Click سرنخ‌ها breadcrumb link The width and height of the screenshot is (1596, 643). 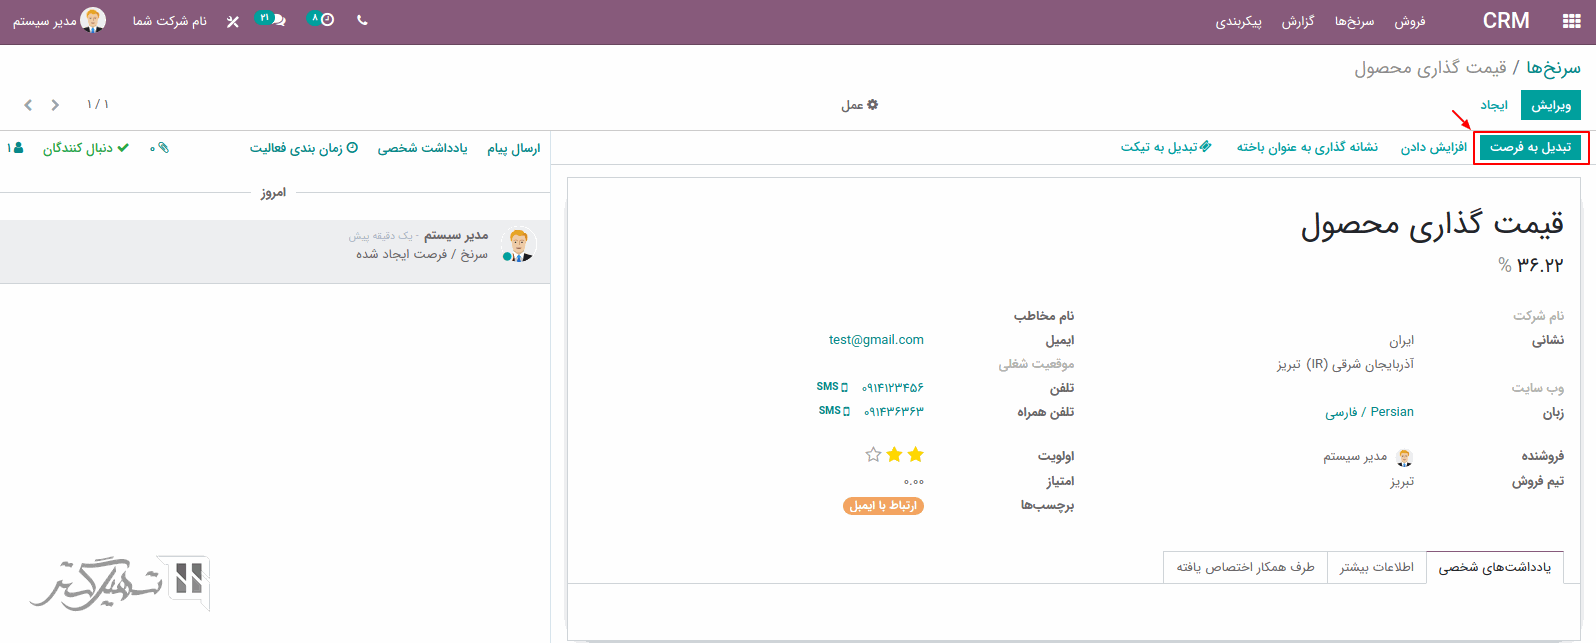pyautogui.click(x=1553, y=67)
